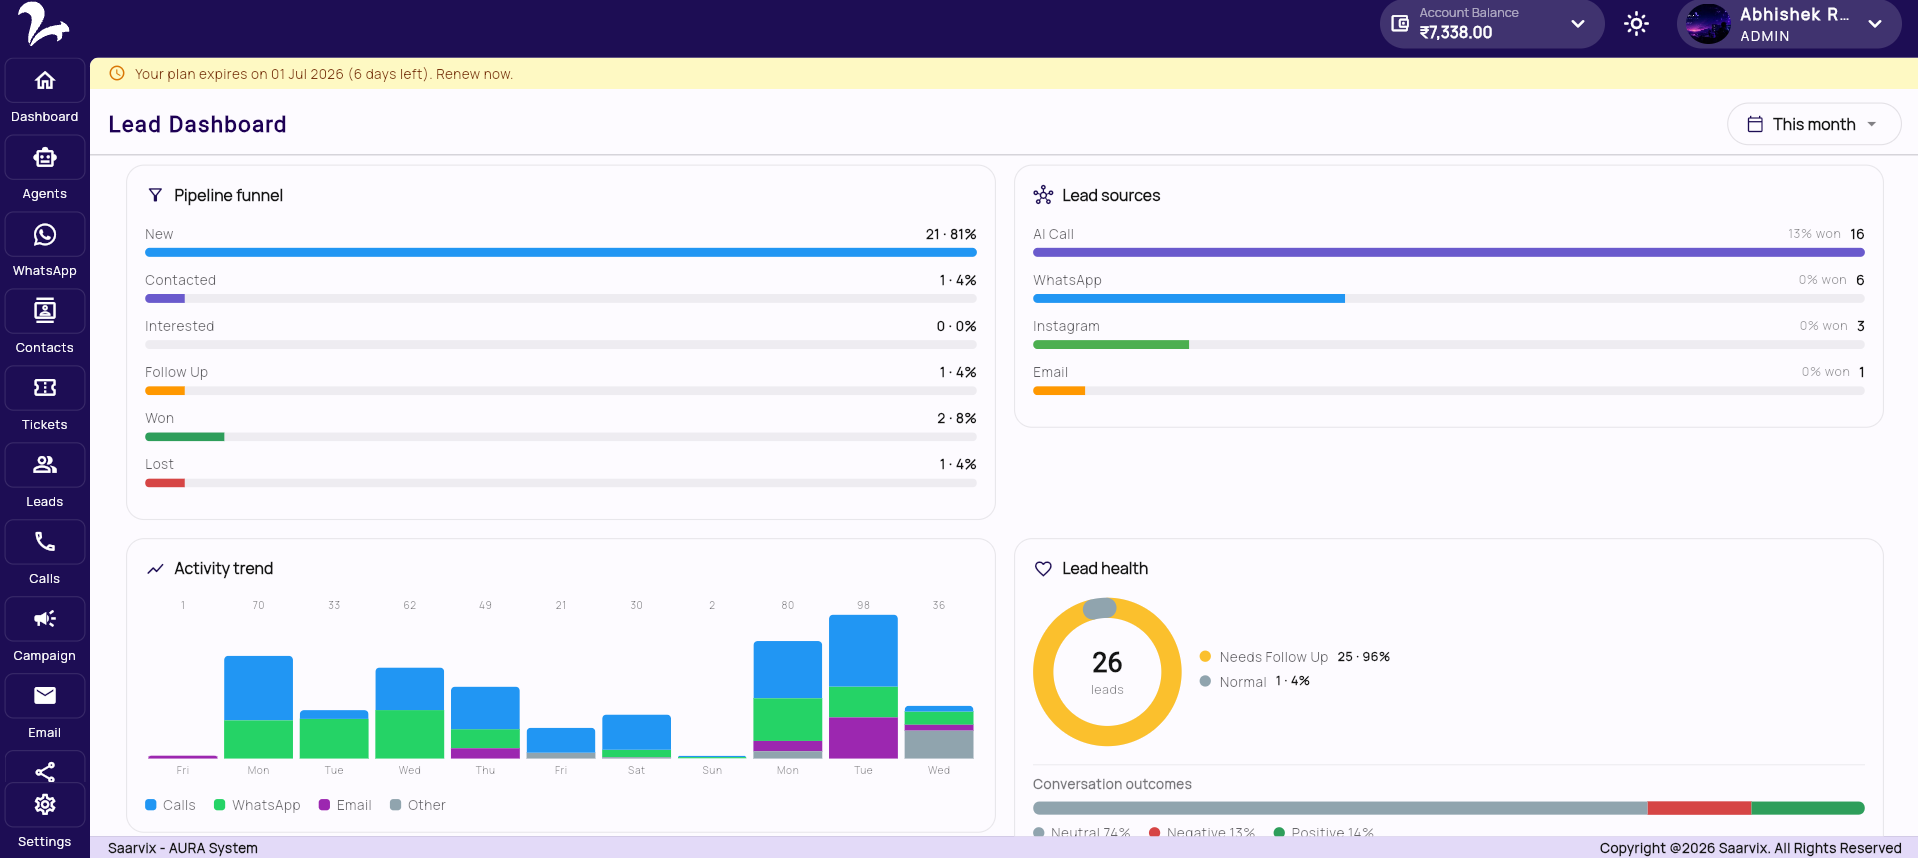Viewport: 1918px width, 858px height.
Task: Click the Lead Dashboard heading
Action: pyautogui.click(x=197, y=124)
